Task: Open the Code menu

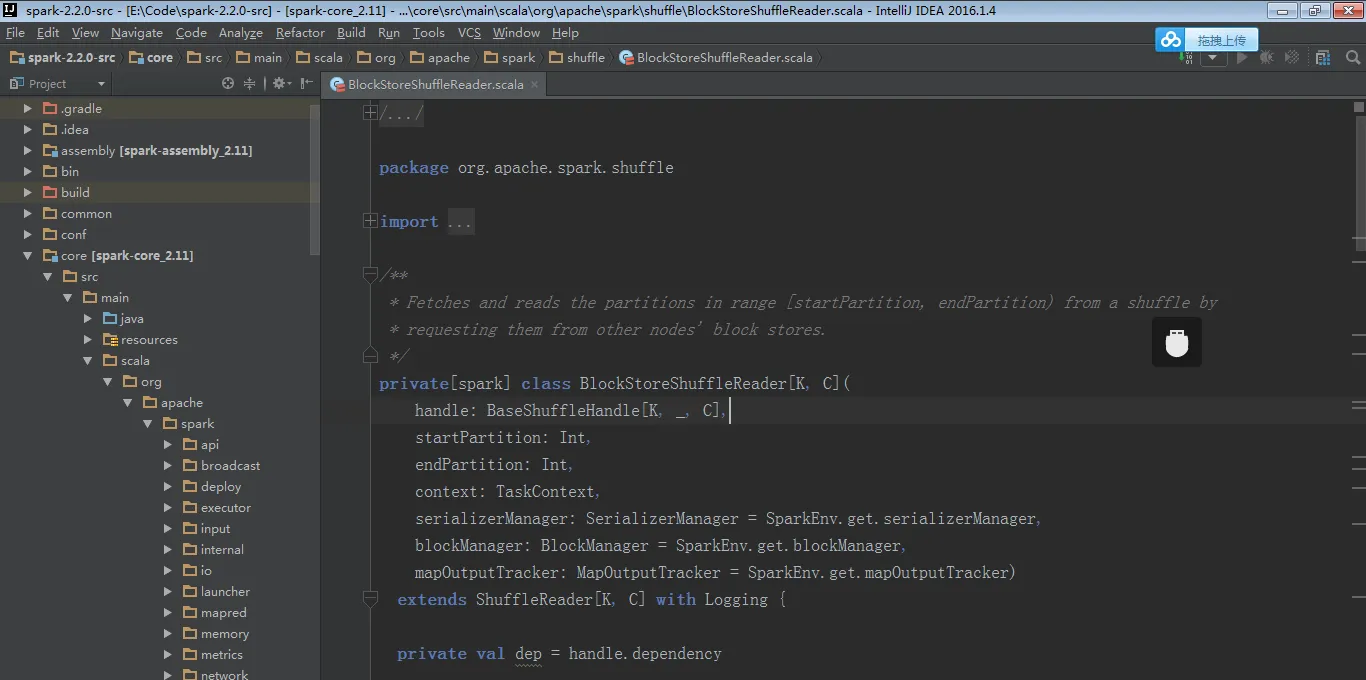Action: click(191, 33)
